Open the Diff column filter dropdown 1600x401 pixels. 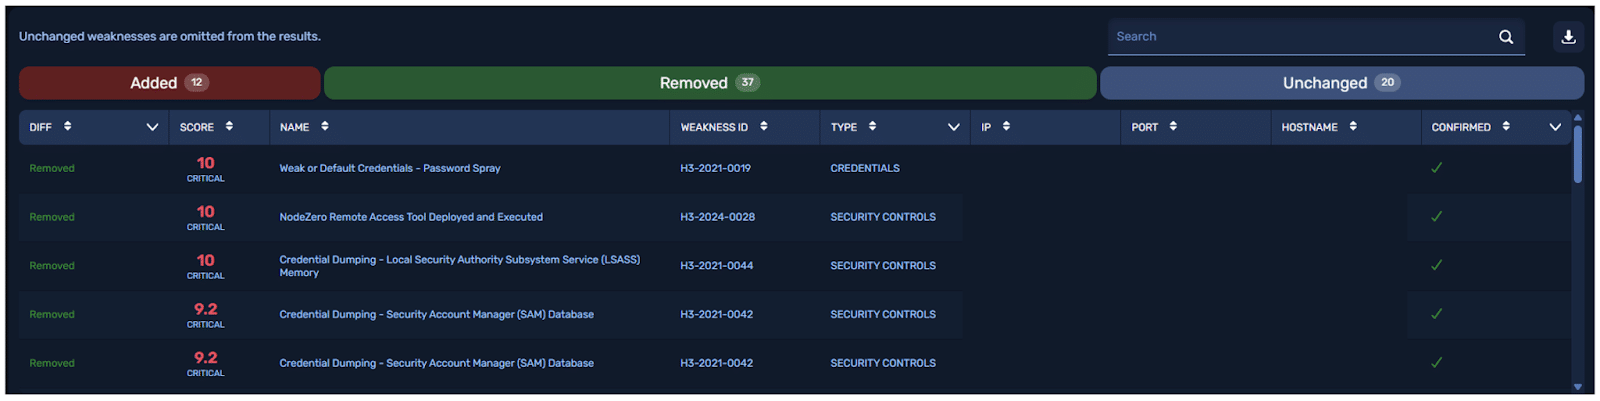[152, 127]
